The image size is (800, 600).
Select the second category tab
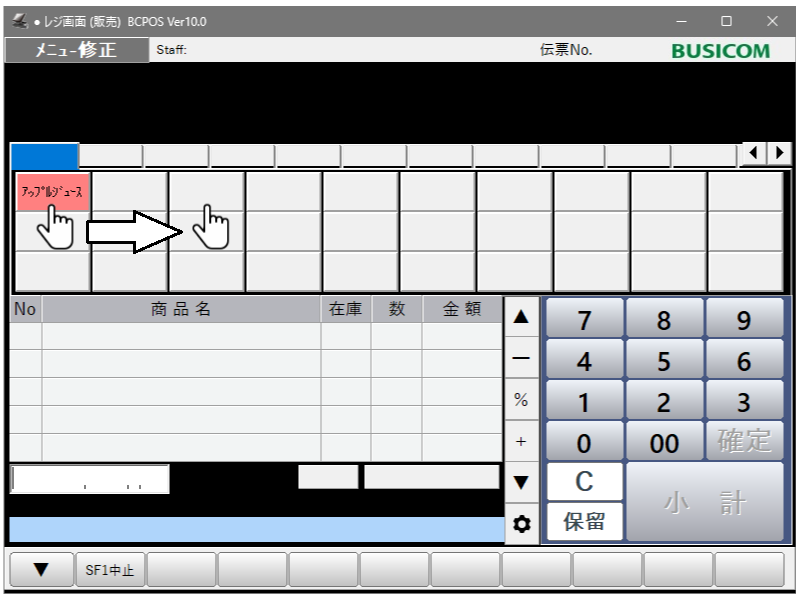click(111, 157)
